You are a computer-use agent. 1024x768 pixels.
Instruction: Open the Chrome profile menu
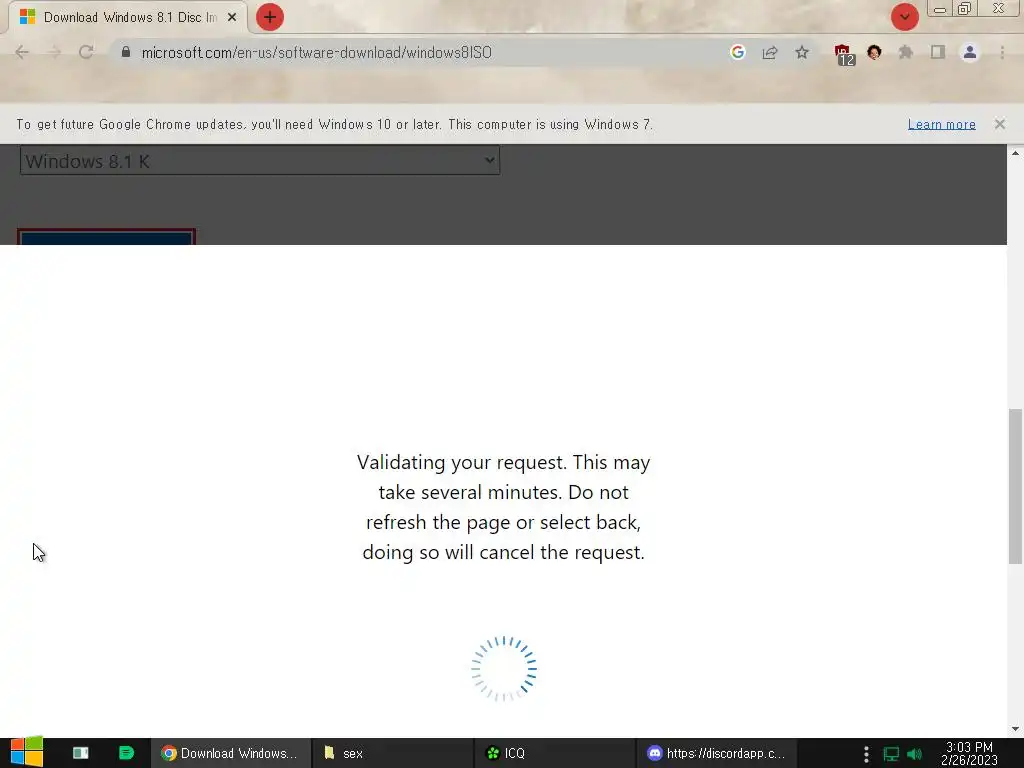(x=970, y=52)
